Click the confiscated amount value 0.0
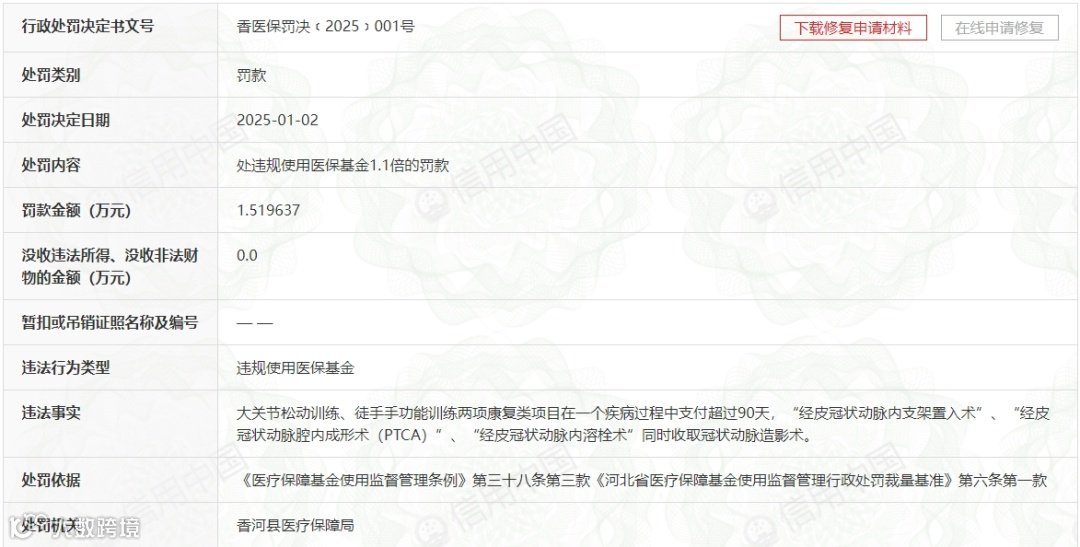Image resolution: width=1080 pixels, height=547 pixels. 247,256
